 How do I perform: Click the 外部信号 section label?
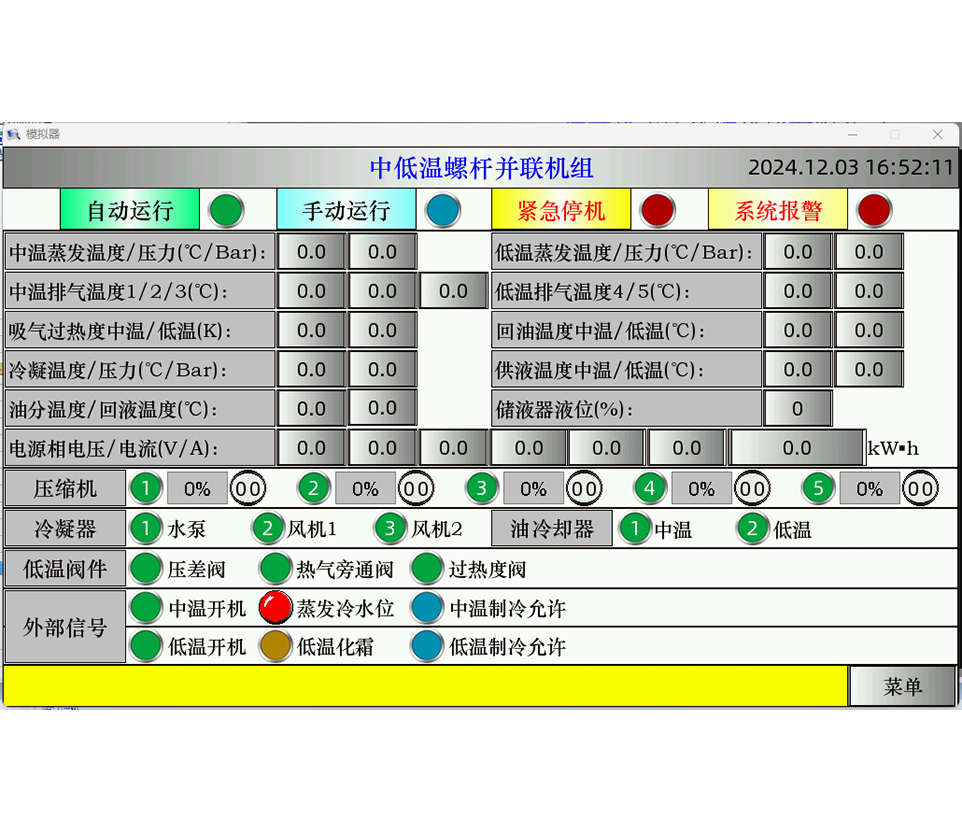(64, 626)
